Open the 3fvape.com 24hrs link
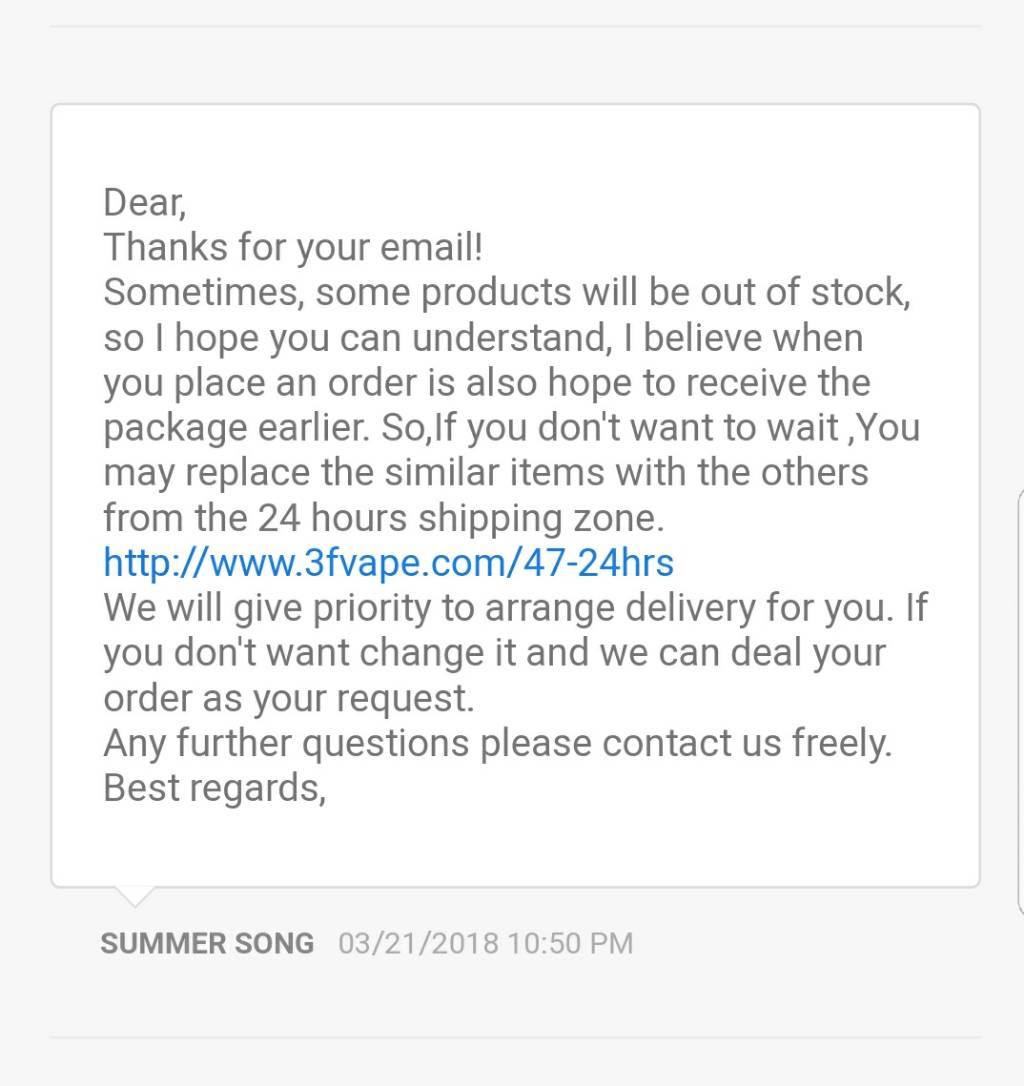This screenshot has width=1024, height=1086. coord(388,563)
